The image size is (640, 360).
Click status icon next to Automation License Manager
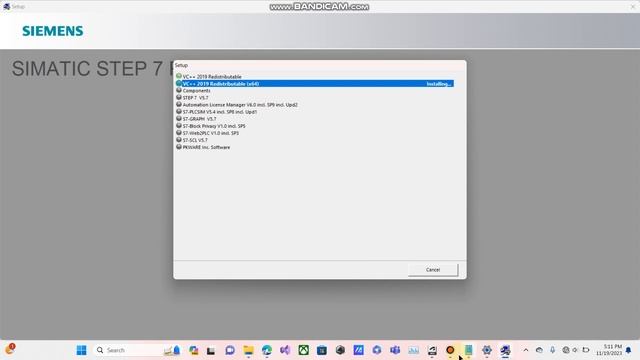coord(179,104)
